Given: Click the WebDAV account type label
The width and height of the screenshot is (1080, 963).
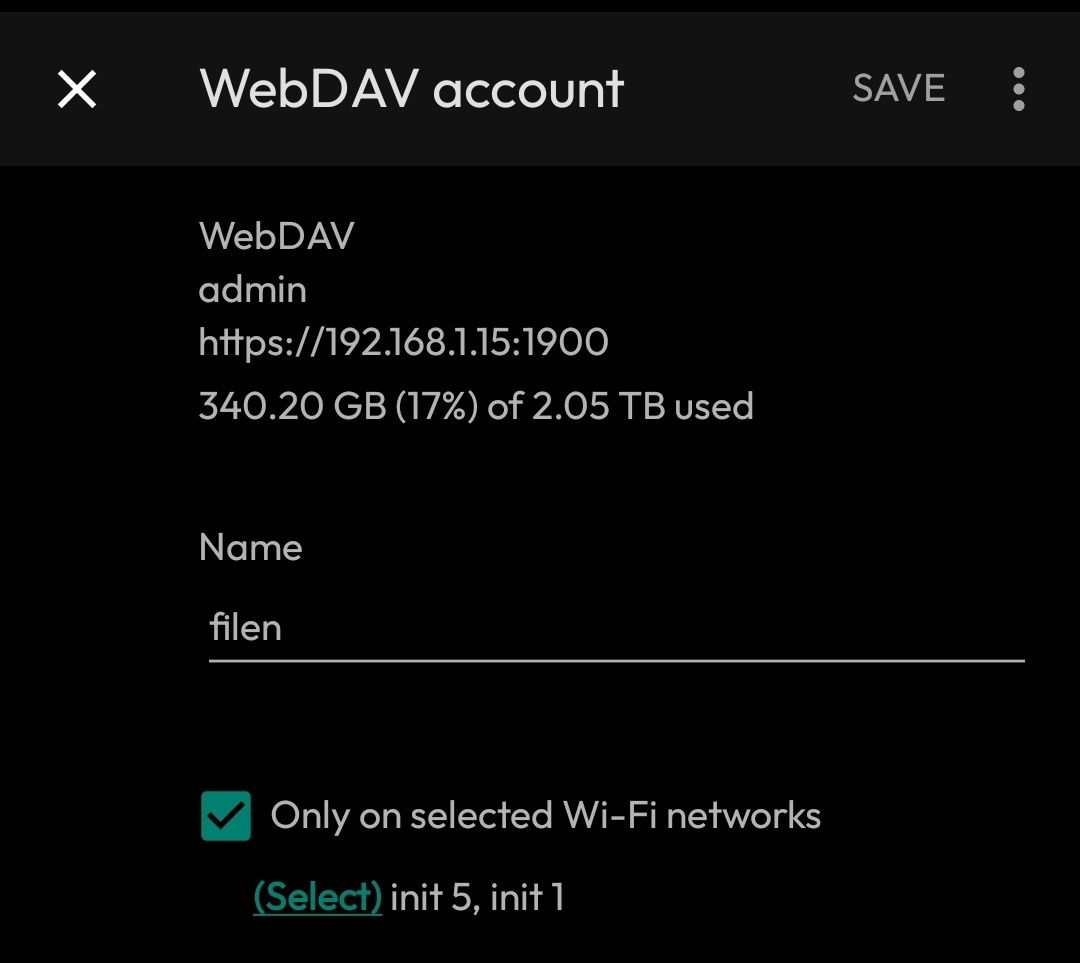Looking at the screenshot, I should (276, 236).
